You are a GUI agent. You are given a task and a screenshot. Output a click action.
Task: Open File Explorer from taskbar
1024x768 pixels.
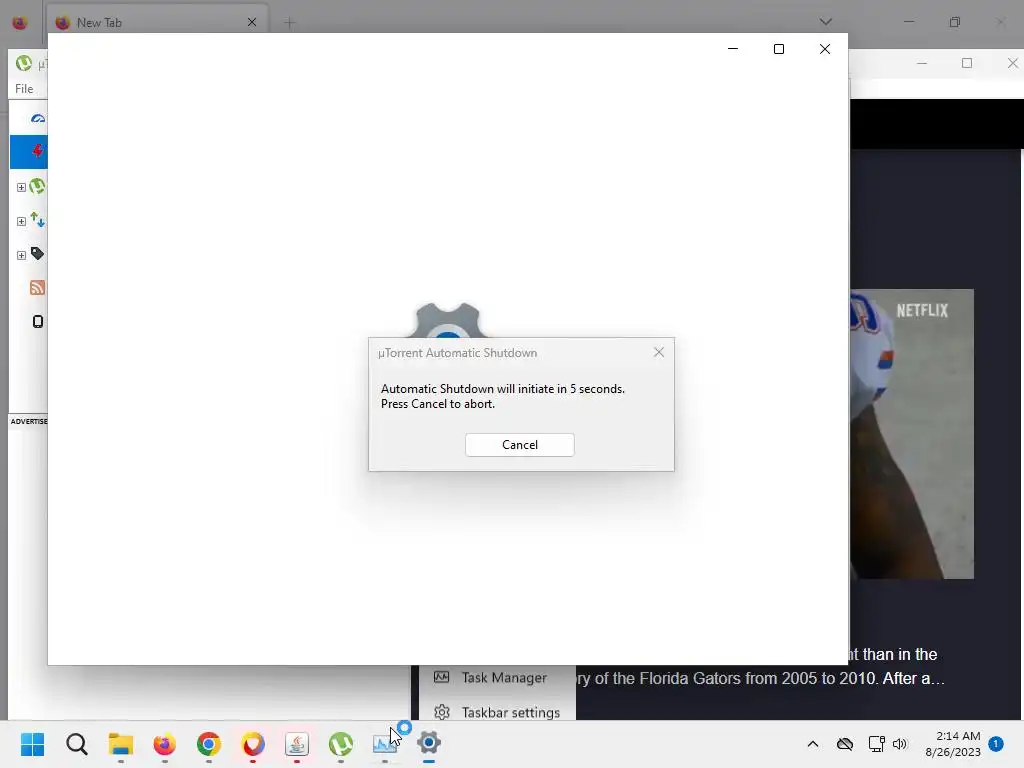(x=121, y=744)
